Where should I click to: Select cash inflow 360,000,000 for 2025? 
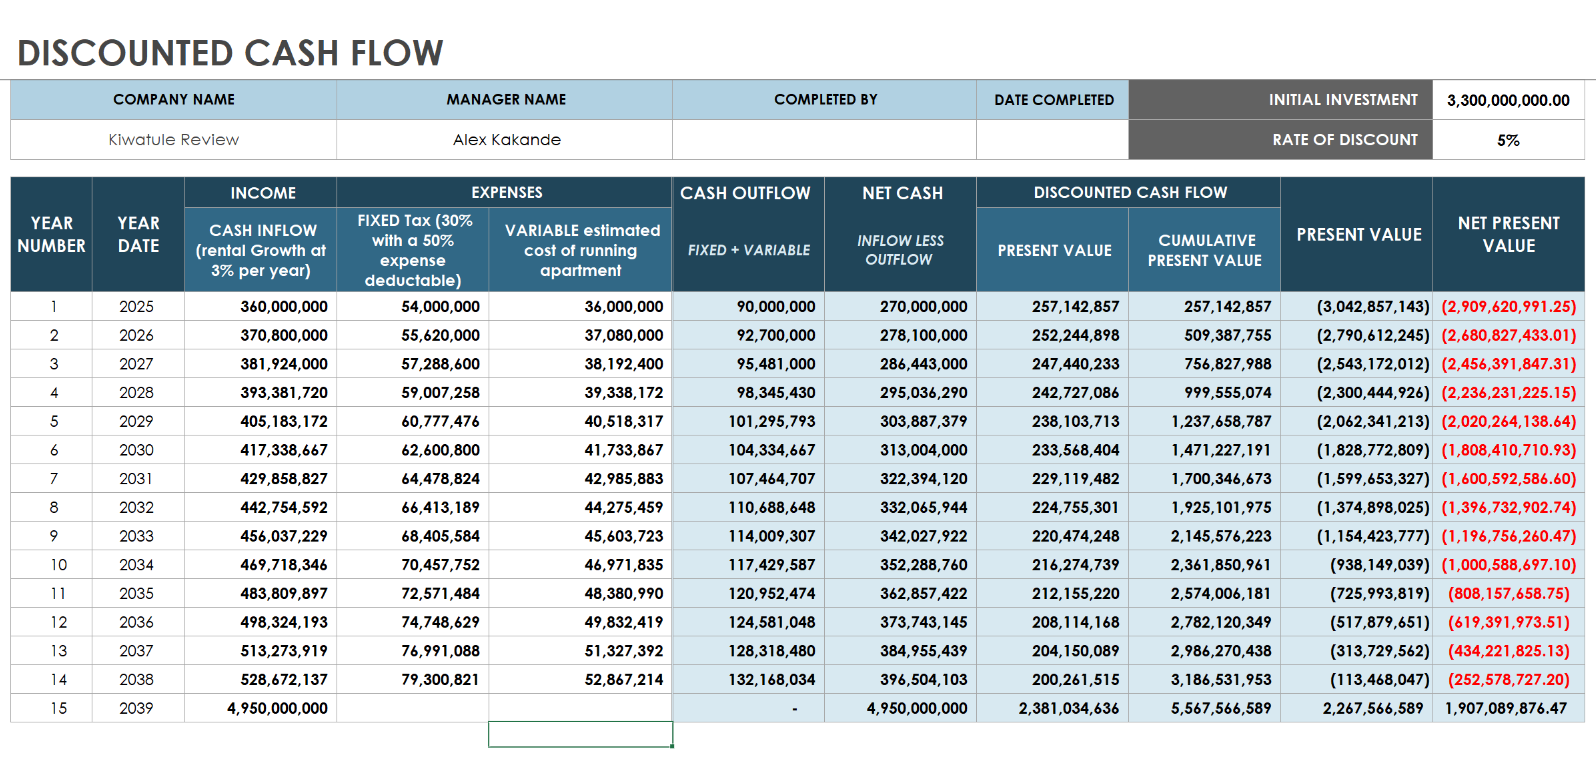[x=261, y=307]
